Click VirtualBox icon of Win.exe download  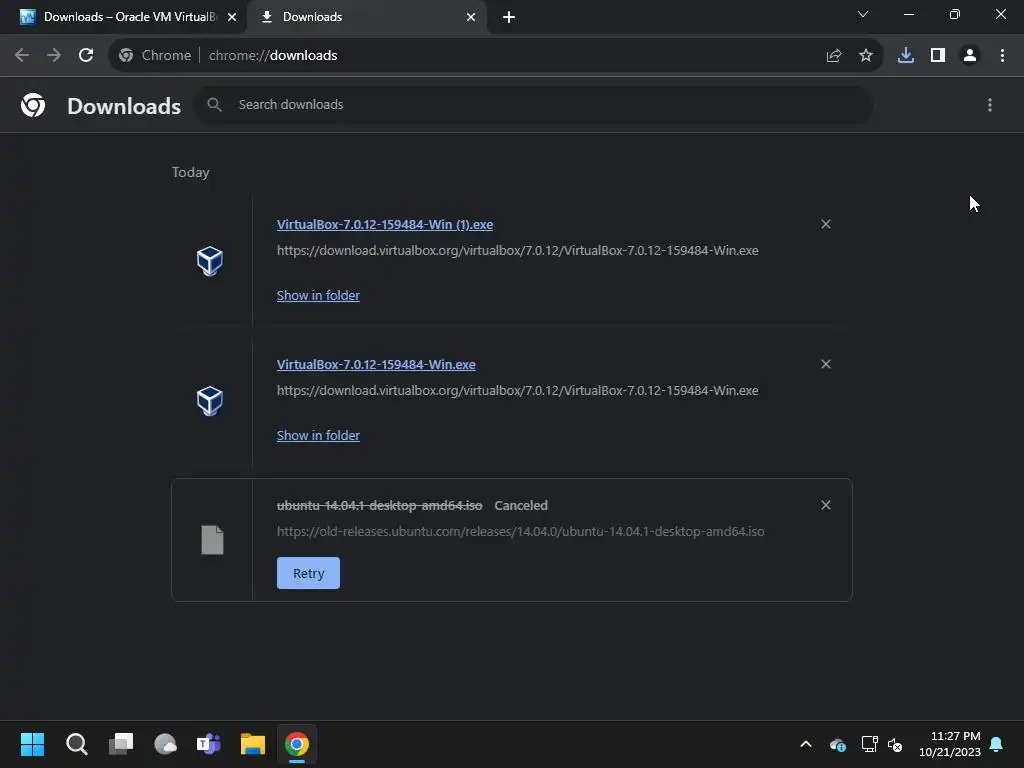(210, 401)
